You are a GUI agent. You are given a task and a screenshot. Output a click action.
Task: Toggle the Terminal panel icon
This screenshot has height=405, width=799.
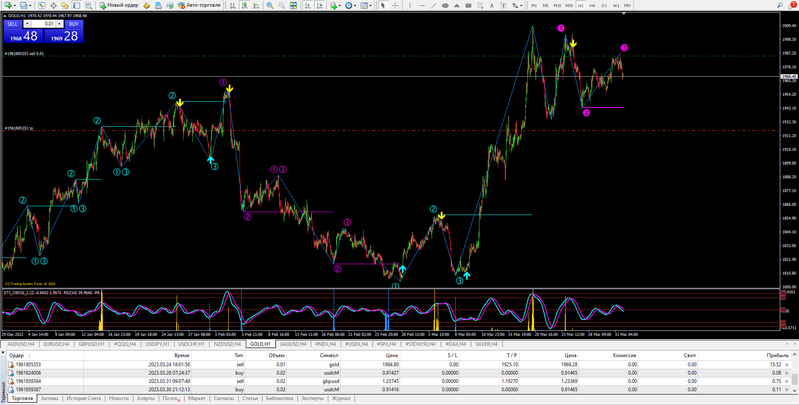coord(76,6)
